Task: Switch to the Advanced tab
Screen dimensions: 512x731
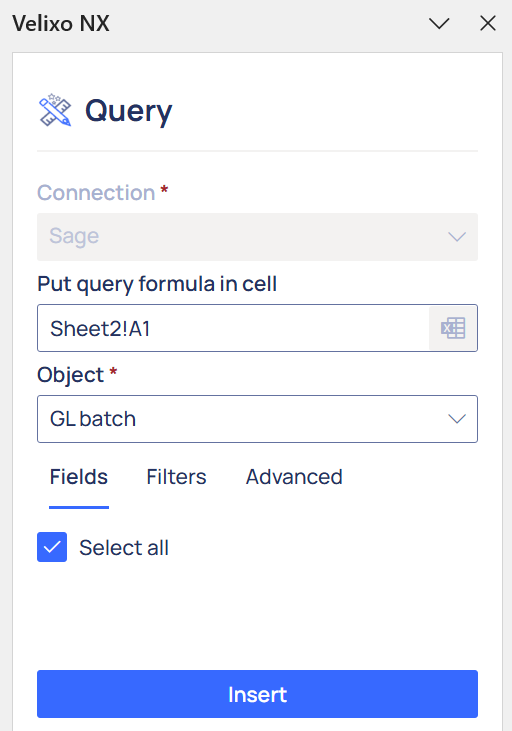Action: click(294, 477)
